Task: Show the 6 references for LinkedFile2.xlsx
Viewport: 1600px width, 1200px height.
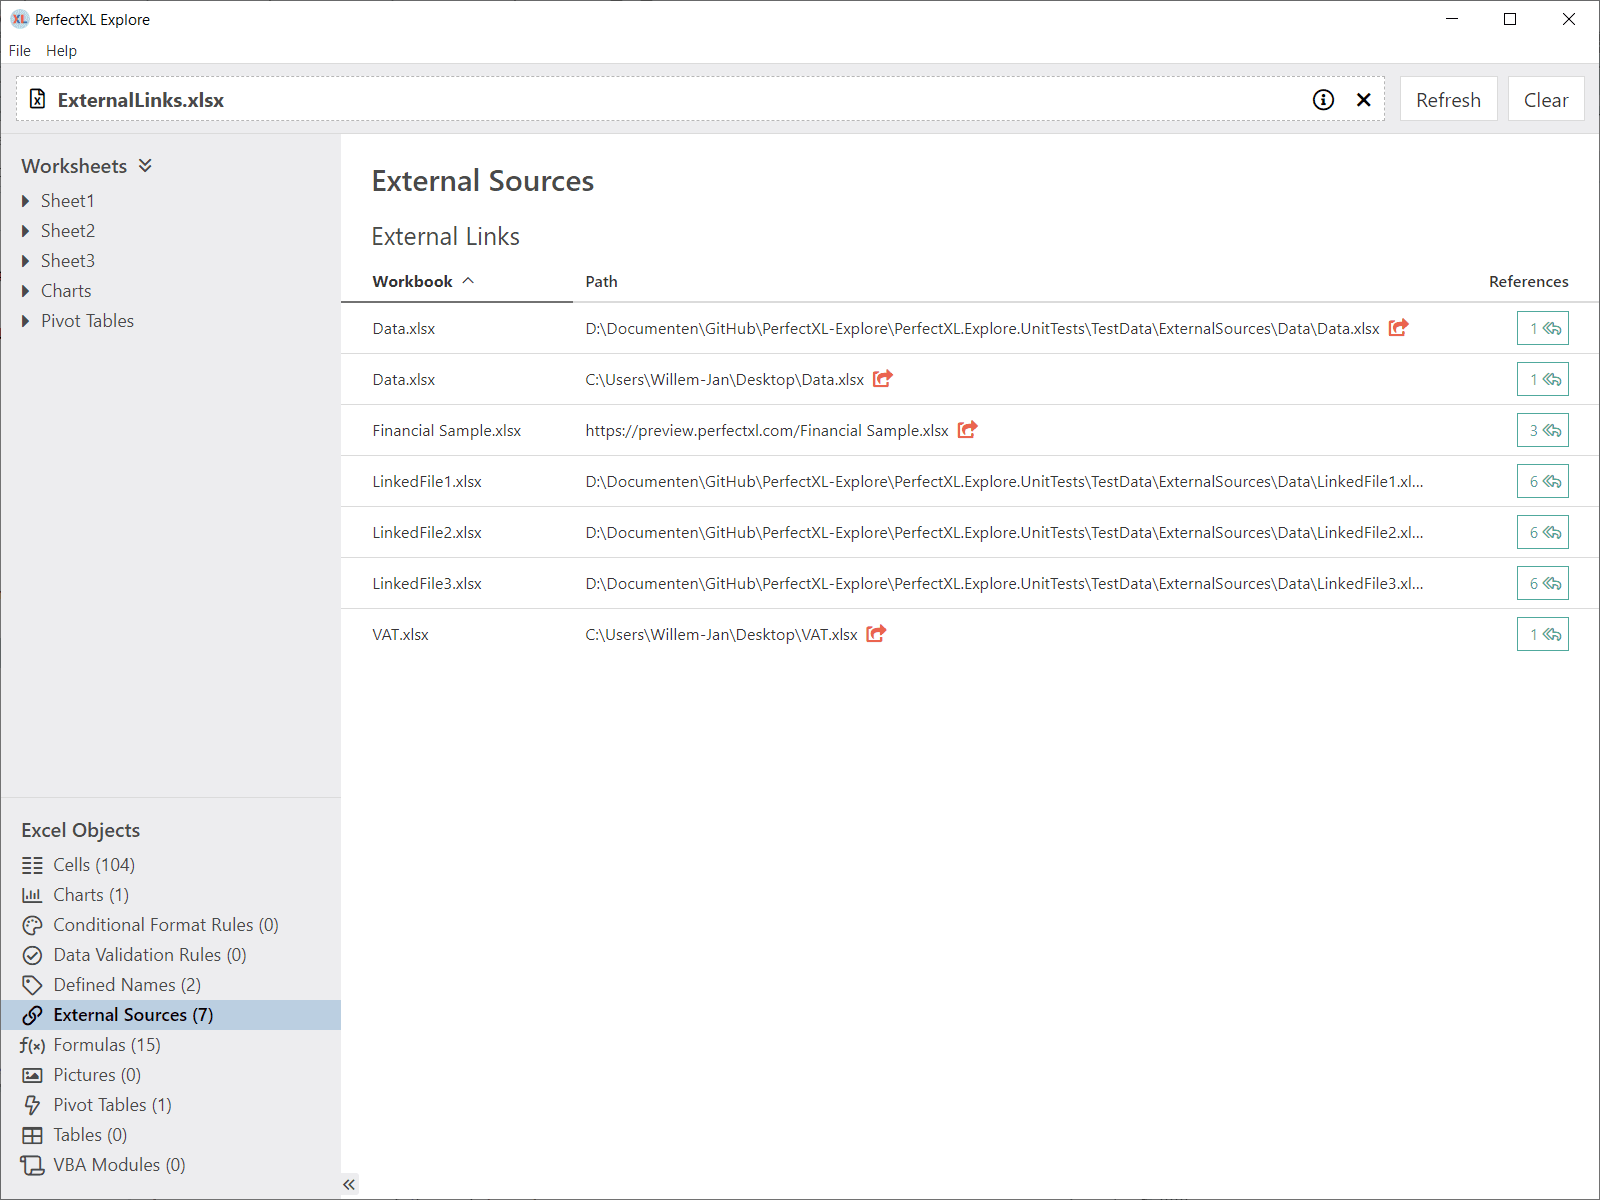Action: click(x=1542, y=532)
